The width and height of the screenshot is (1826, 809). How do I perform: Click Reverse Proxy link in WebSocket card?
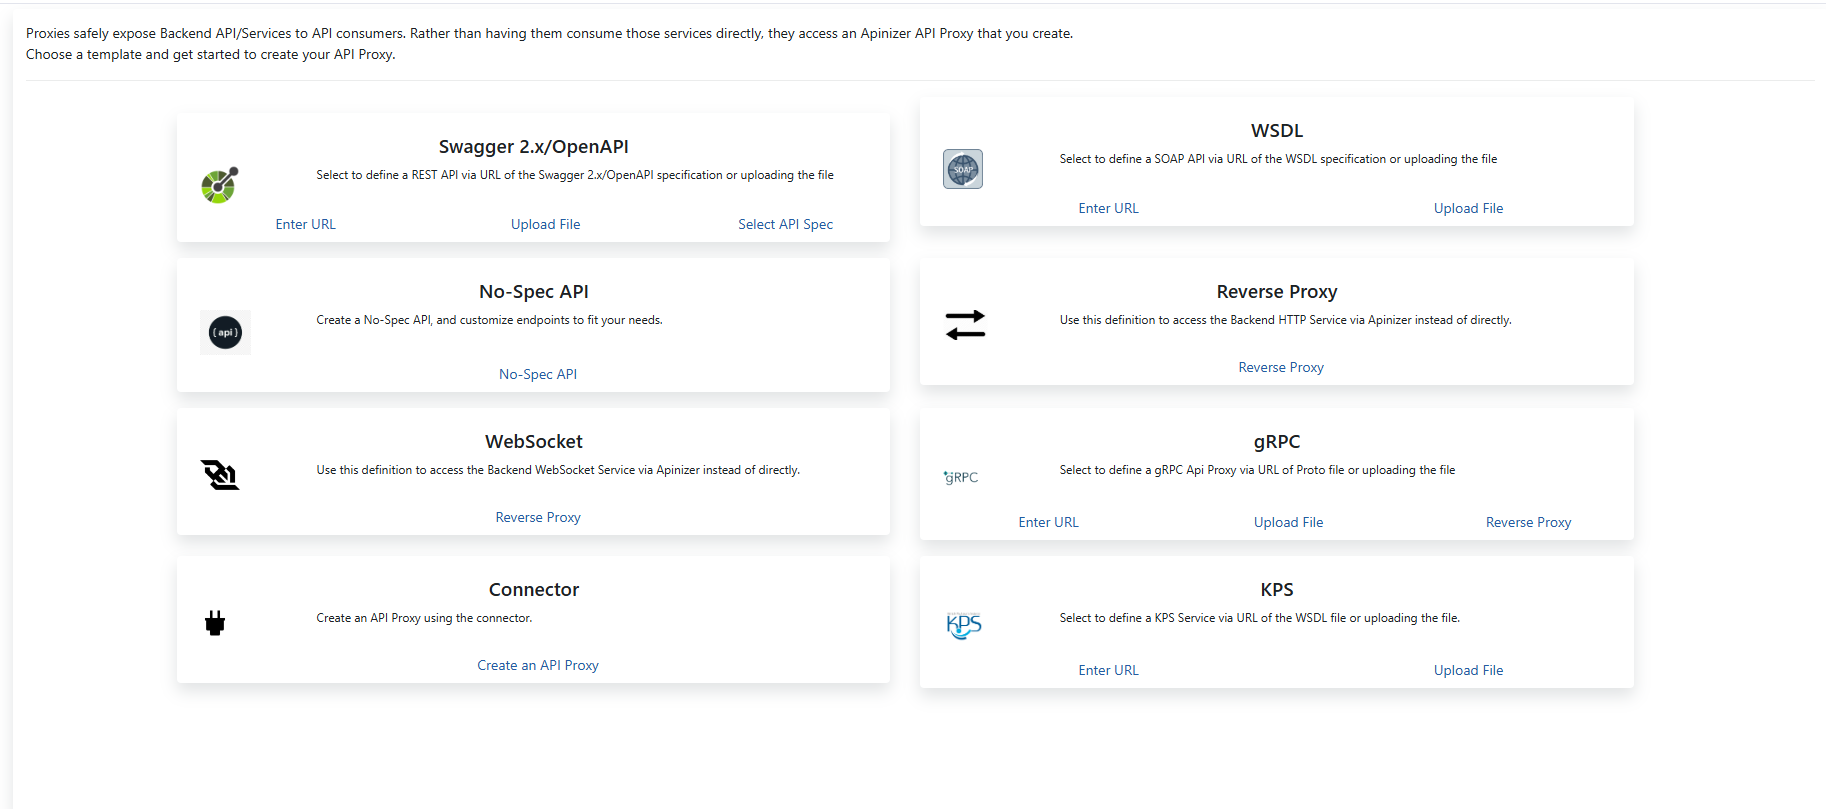(538, 517)
